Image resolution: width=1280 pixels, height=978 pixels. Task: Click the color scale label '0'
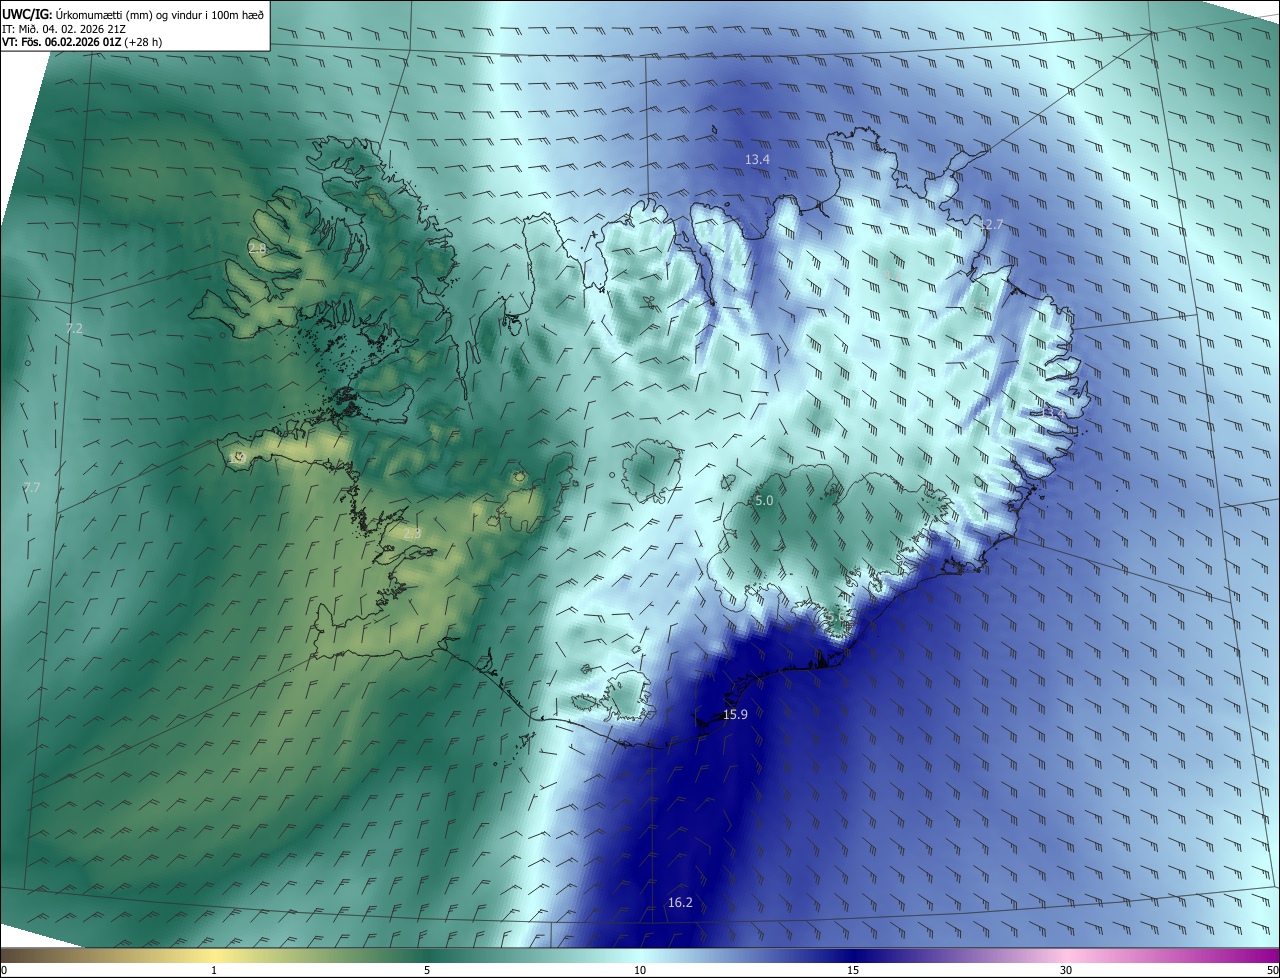[4, 970]
